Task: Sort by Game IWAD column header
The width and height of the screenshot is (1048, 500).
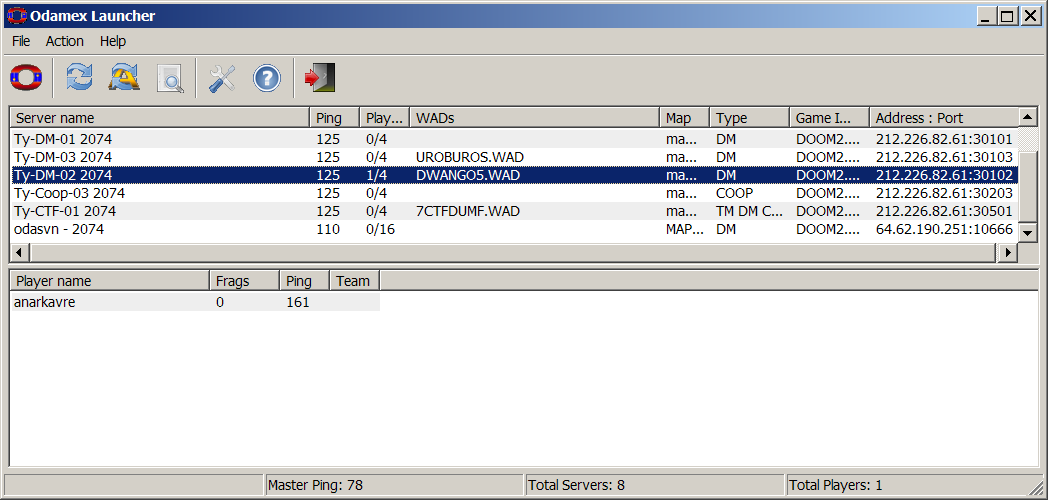Action: (x=829, y=118)
